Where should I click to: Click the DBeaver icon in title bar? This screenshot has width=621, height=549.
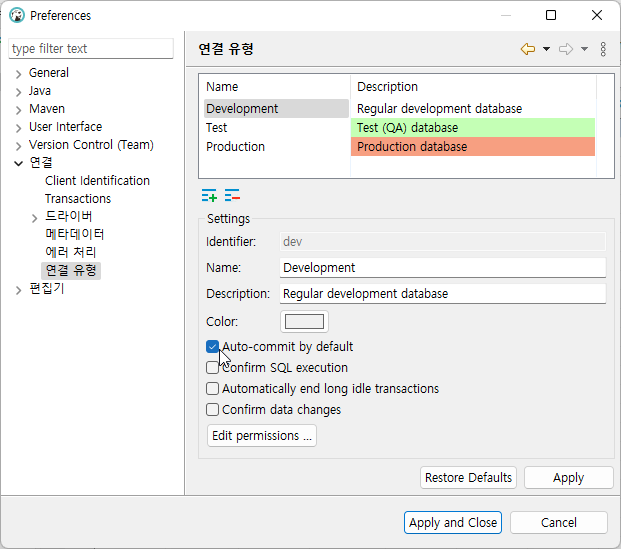[x=17, y=15]
